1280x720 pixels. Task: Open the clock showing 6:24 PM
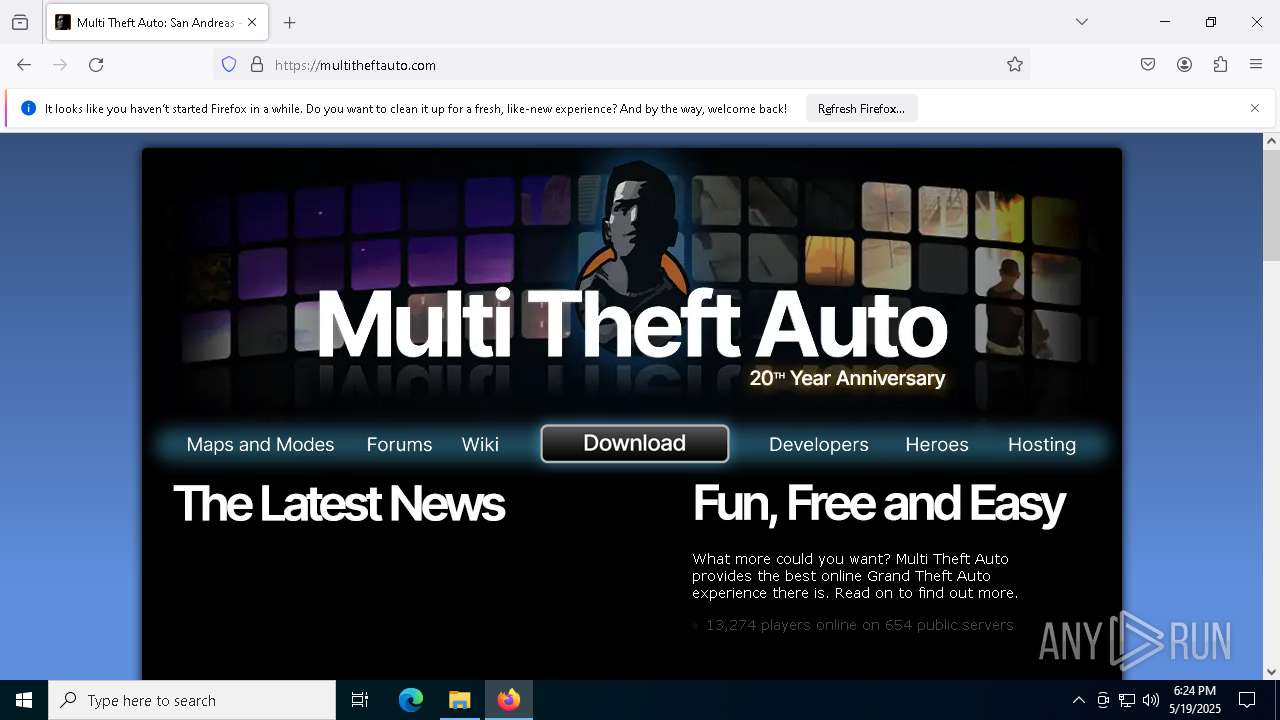click(1195, 700)
